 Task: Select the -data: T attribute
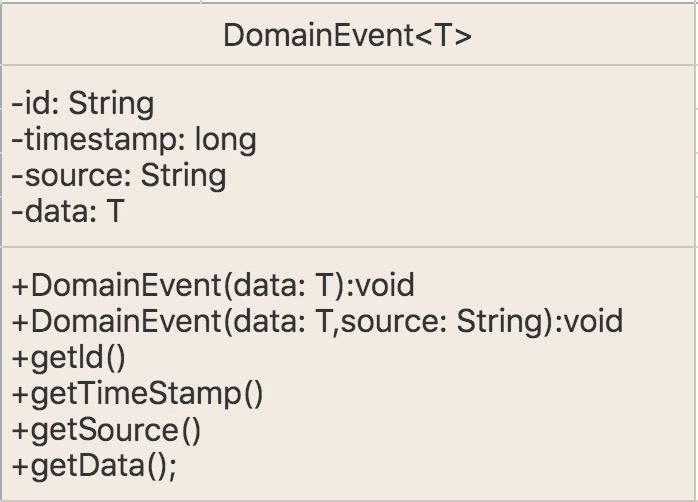68,211
